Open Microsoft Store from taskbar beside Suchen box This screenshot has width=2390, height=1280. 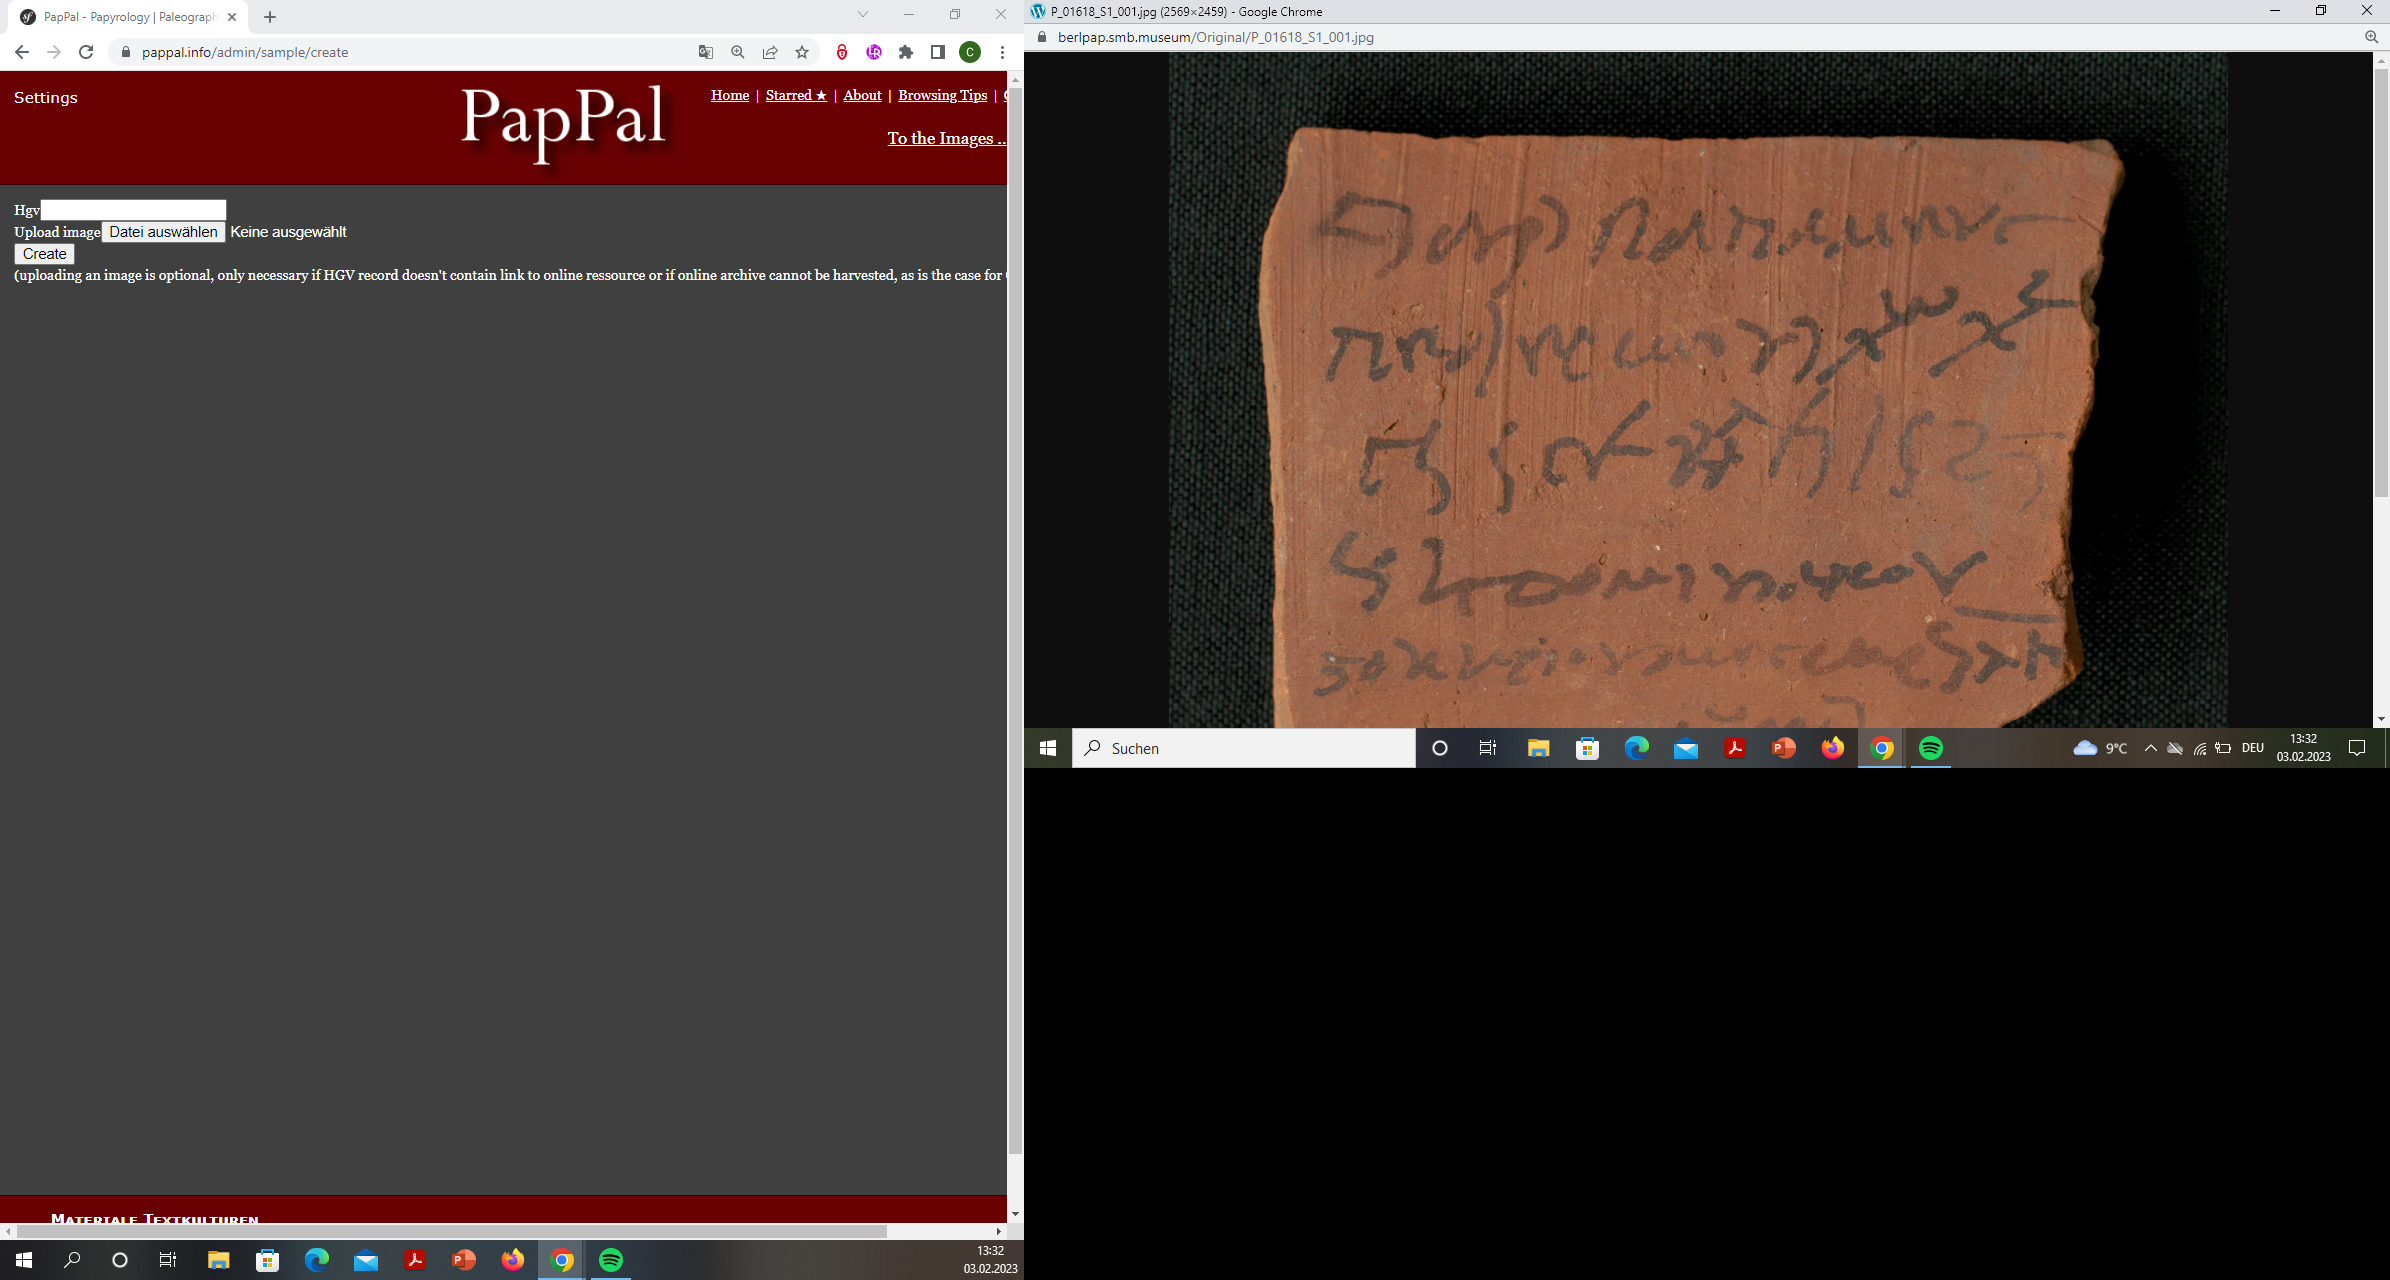pyautogui.click(x=1587, y=748)
